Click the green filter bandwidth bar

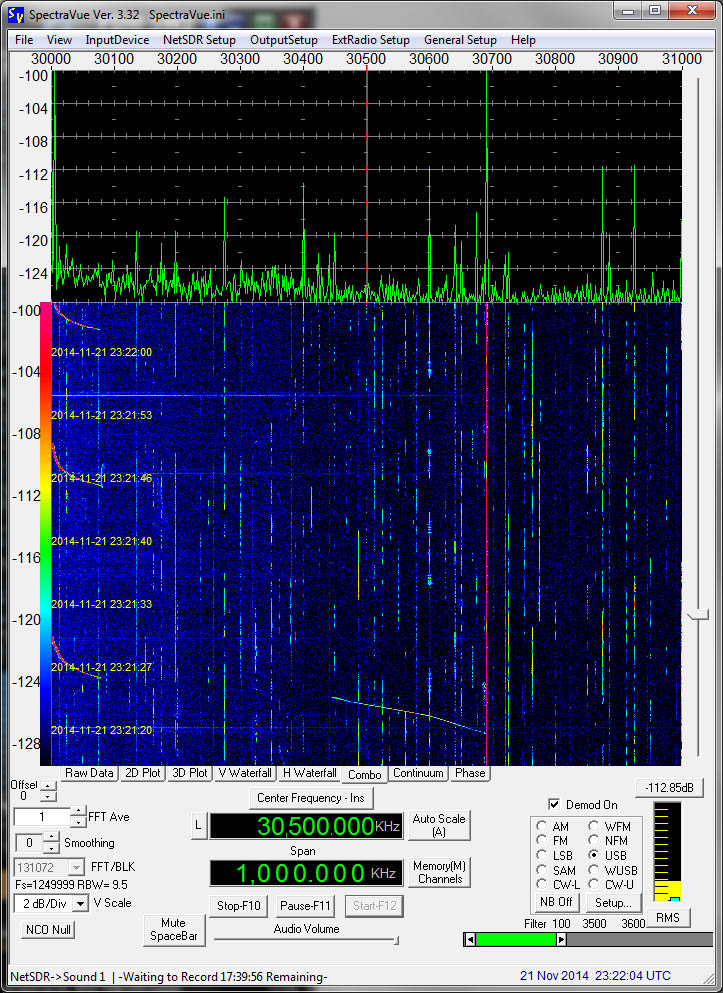515,940
